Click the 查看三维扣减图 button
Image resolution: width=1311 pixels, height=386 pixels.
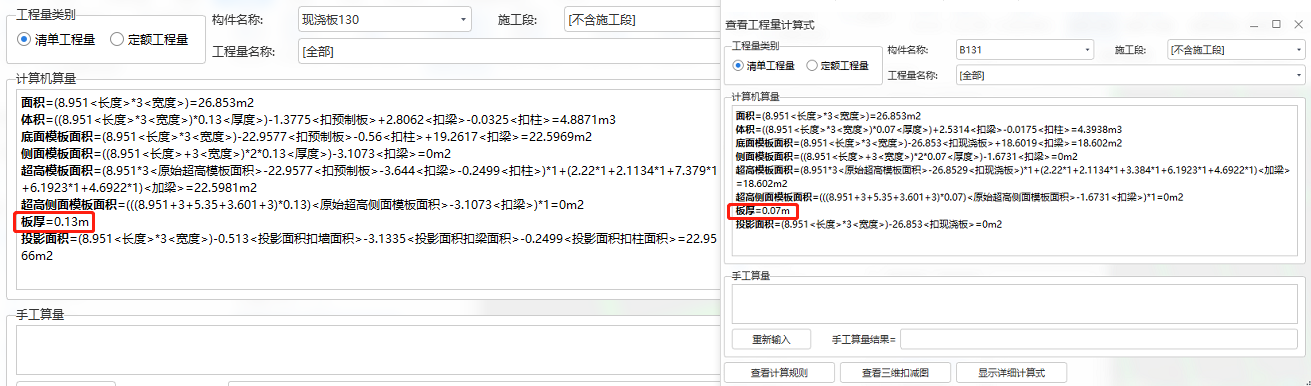[895, 373]
